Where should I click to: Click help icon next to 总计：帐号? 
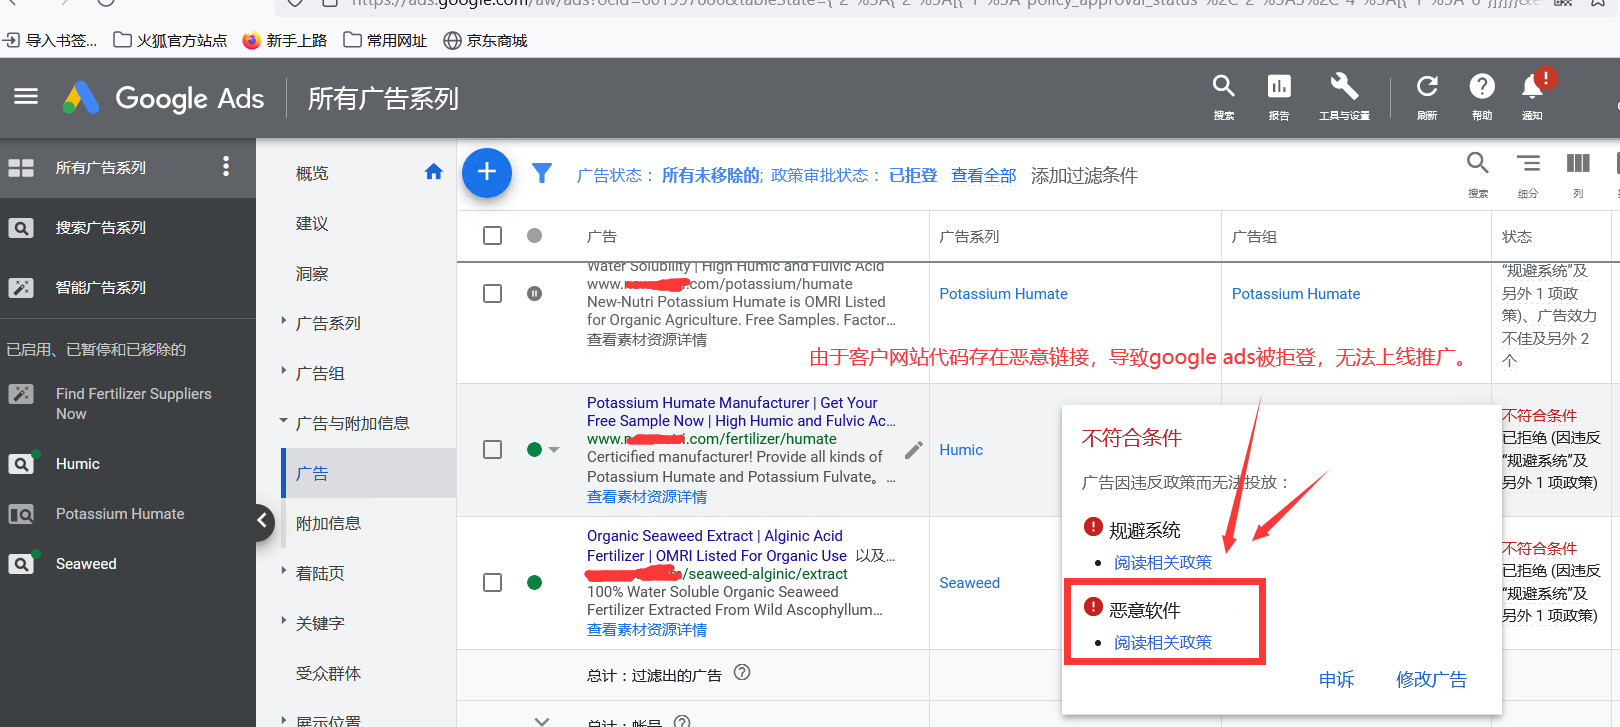coord(682,721)
